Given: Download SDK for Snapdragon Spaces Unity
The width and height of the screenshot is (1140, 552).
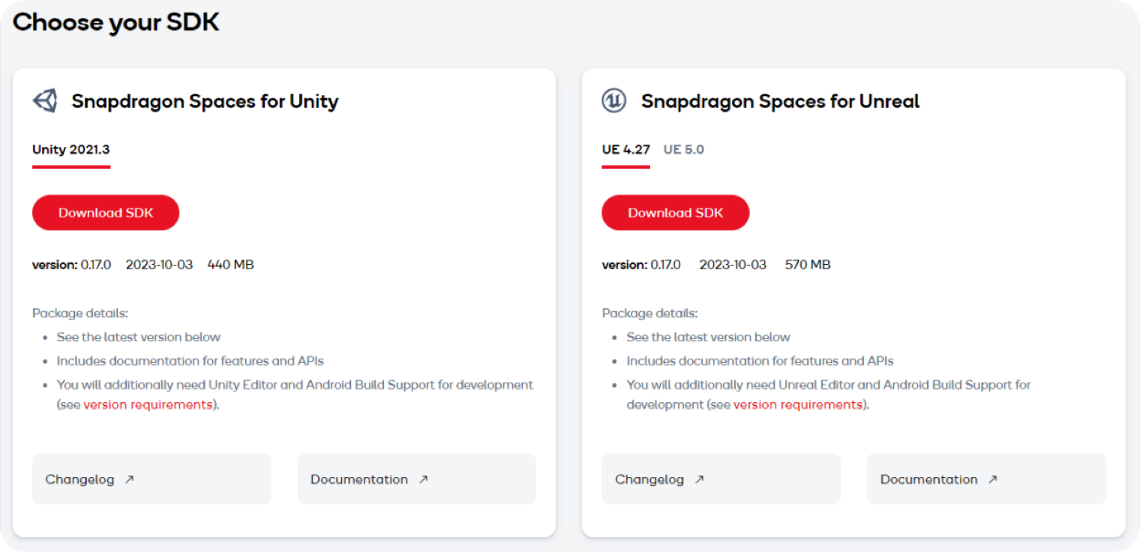Looking at the screenshot, I should [105, 212].
